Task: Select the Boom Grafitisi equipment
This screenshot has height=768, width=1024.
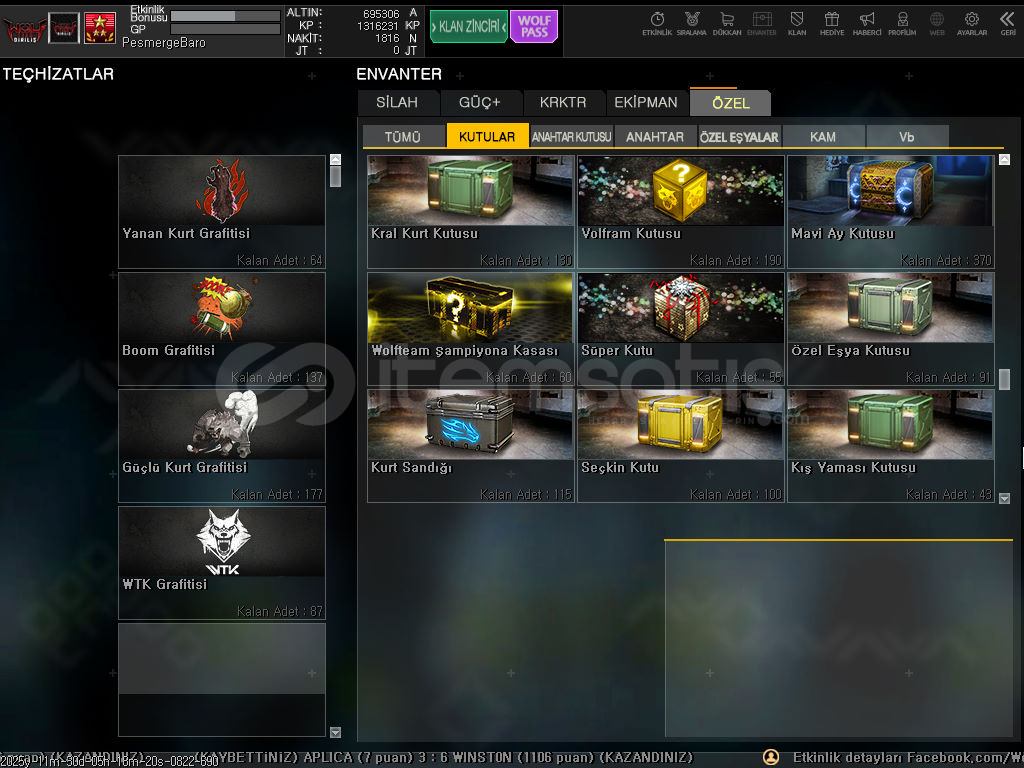Action: [221, 328]
